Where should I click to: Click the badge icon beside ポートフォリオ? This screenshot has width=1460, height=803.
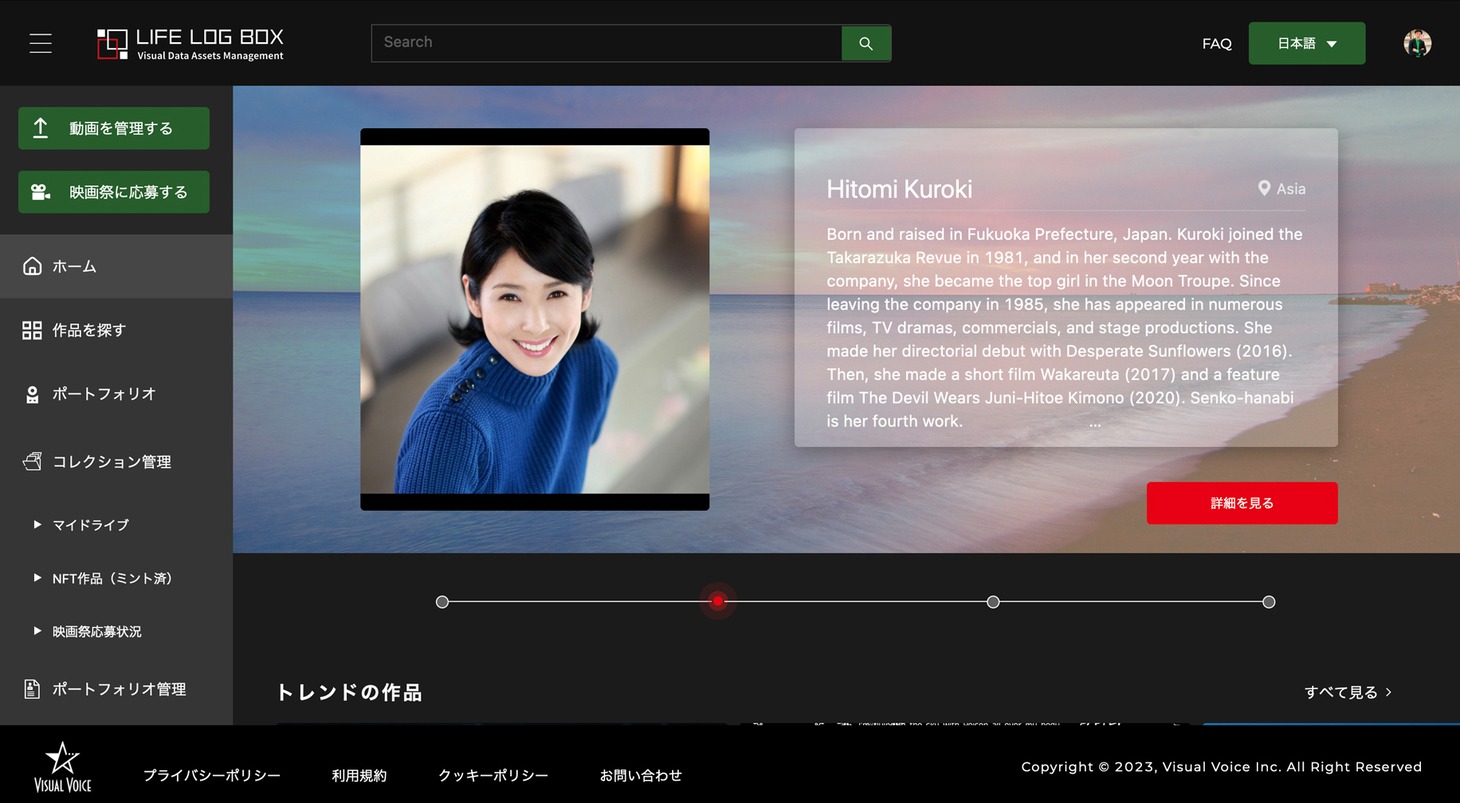tap(32, 394)
